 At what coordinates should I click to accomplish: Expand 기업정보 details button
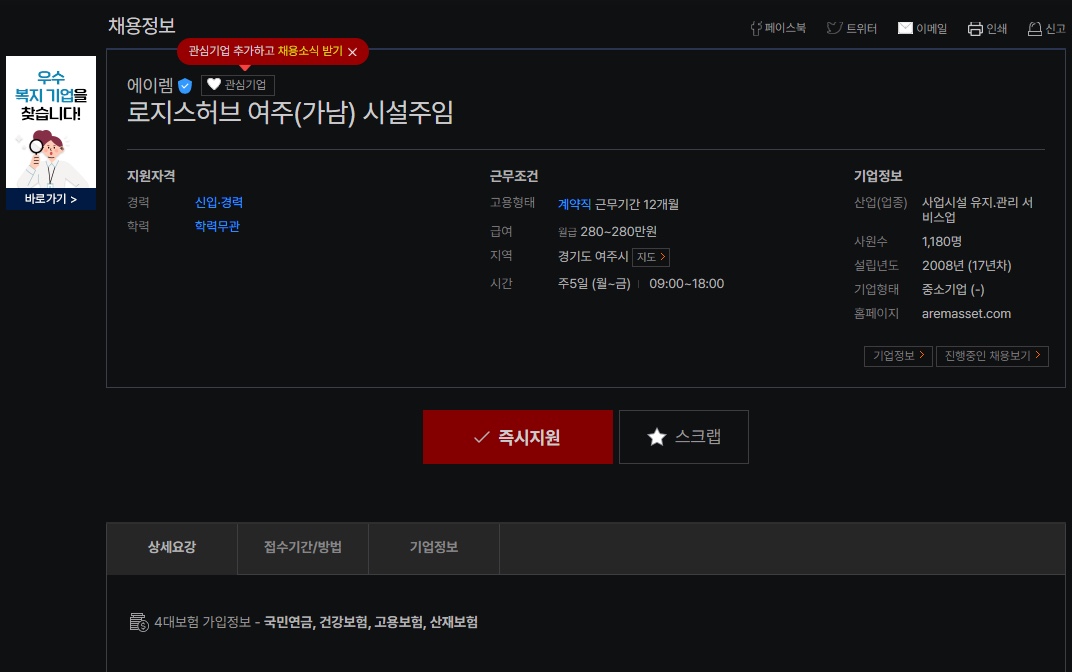(x=897, y=355)
